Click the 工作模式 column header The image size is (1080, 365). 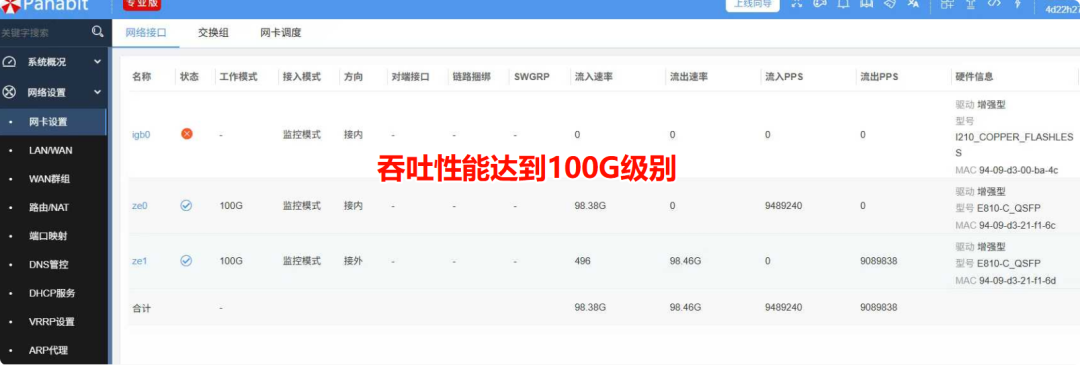pyautogui.click(x=238, y=77)
